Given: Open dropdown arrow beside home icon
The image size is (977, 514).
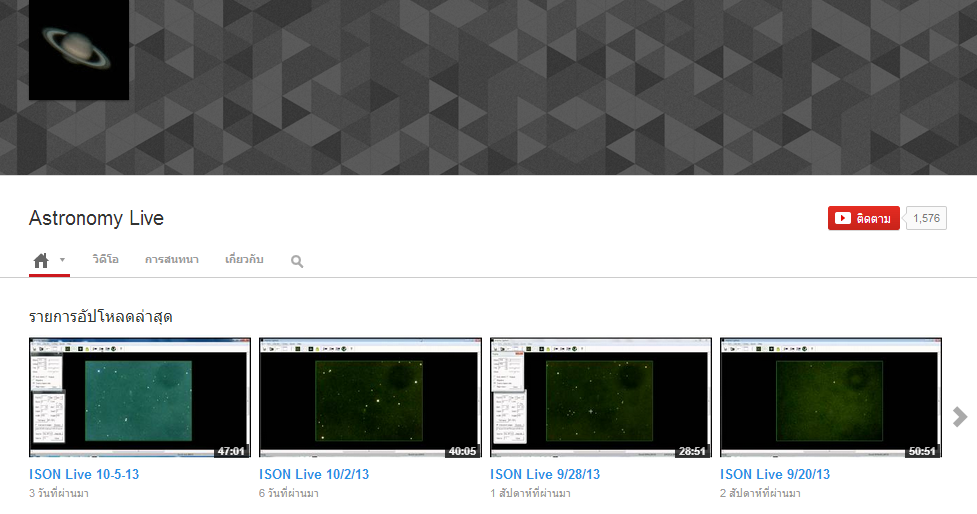Looking at the screenshot, I should coord(62,260).
